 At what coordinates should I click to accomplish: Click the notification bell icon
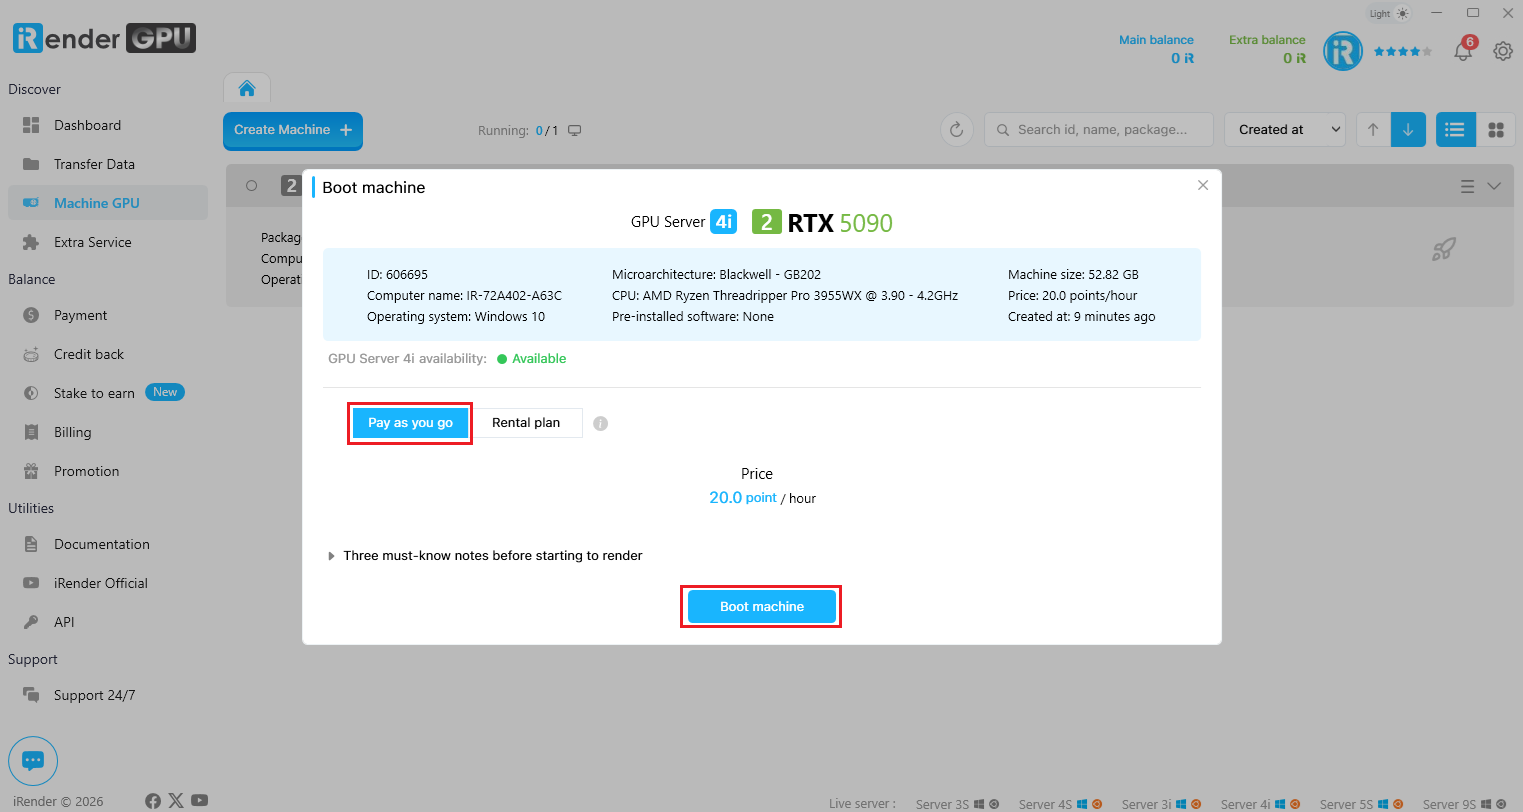pos(1463,50)
